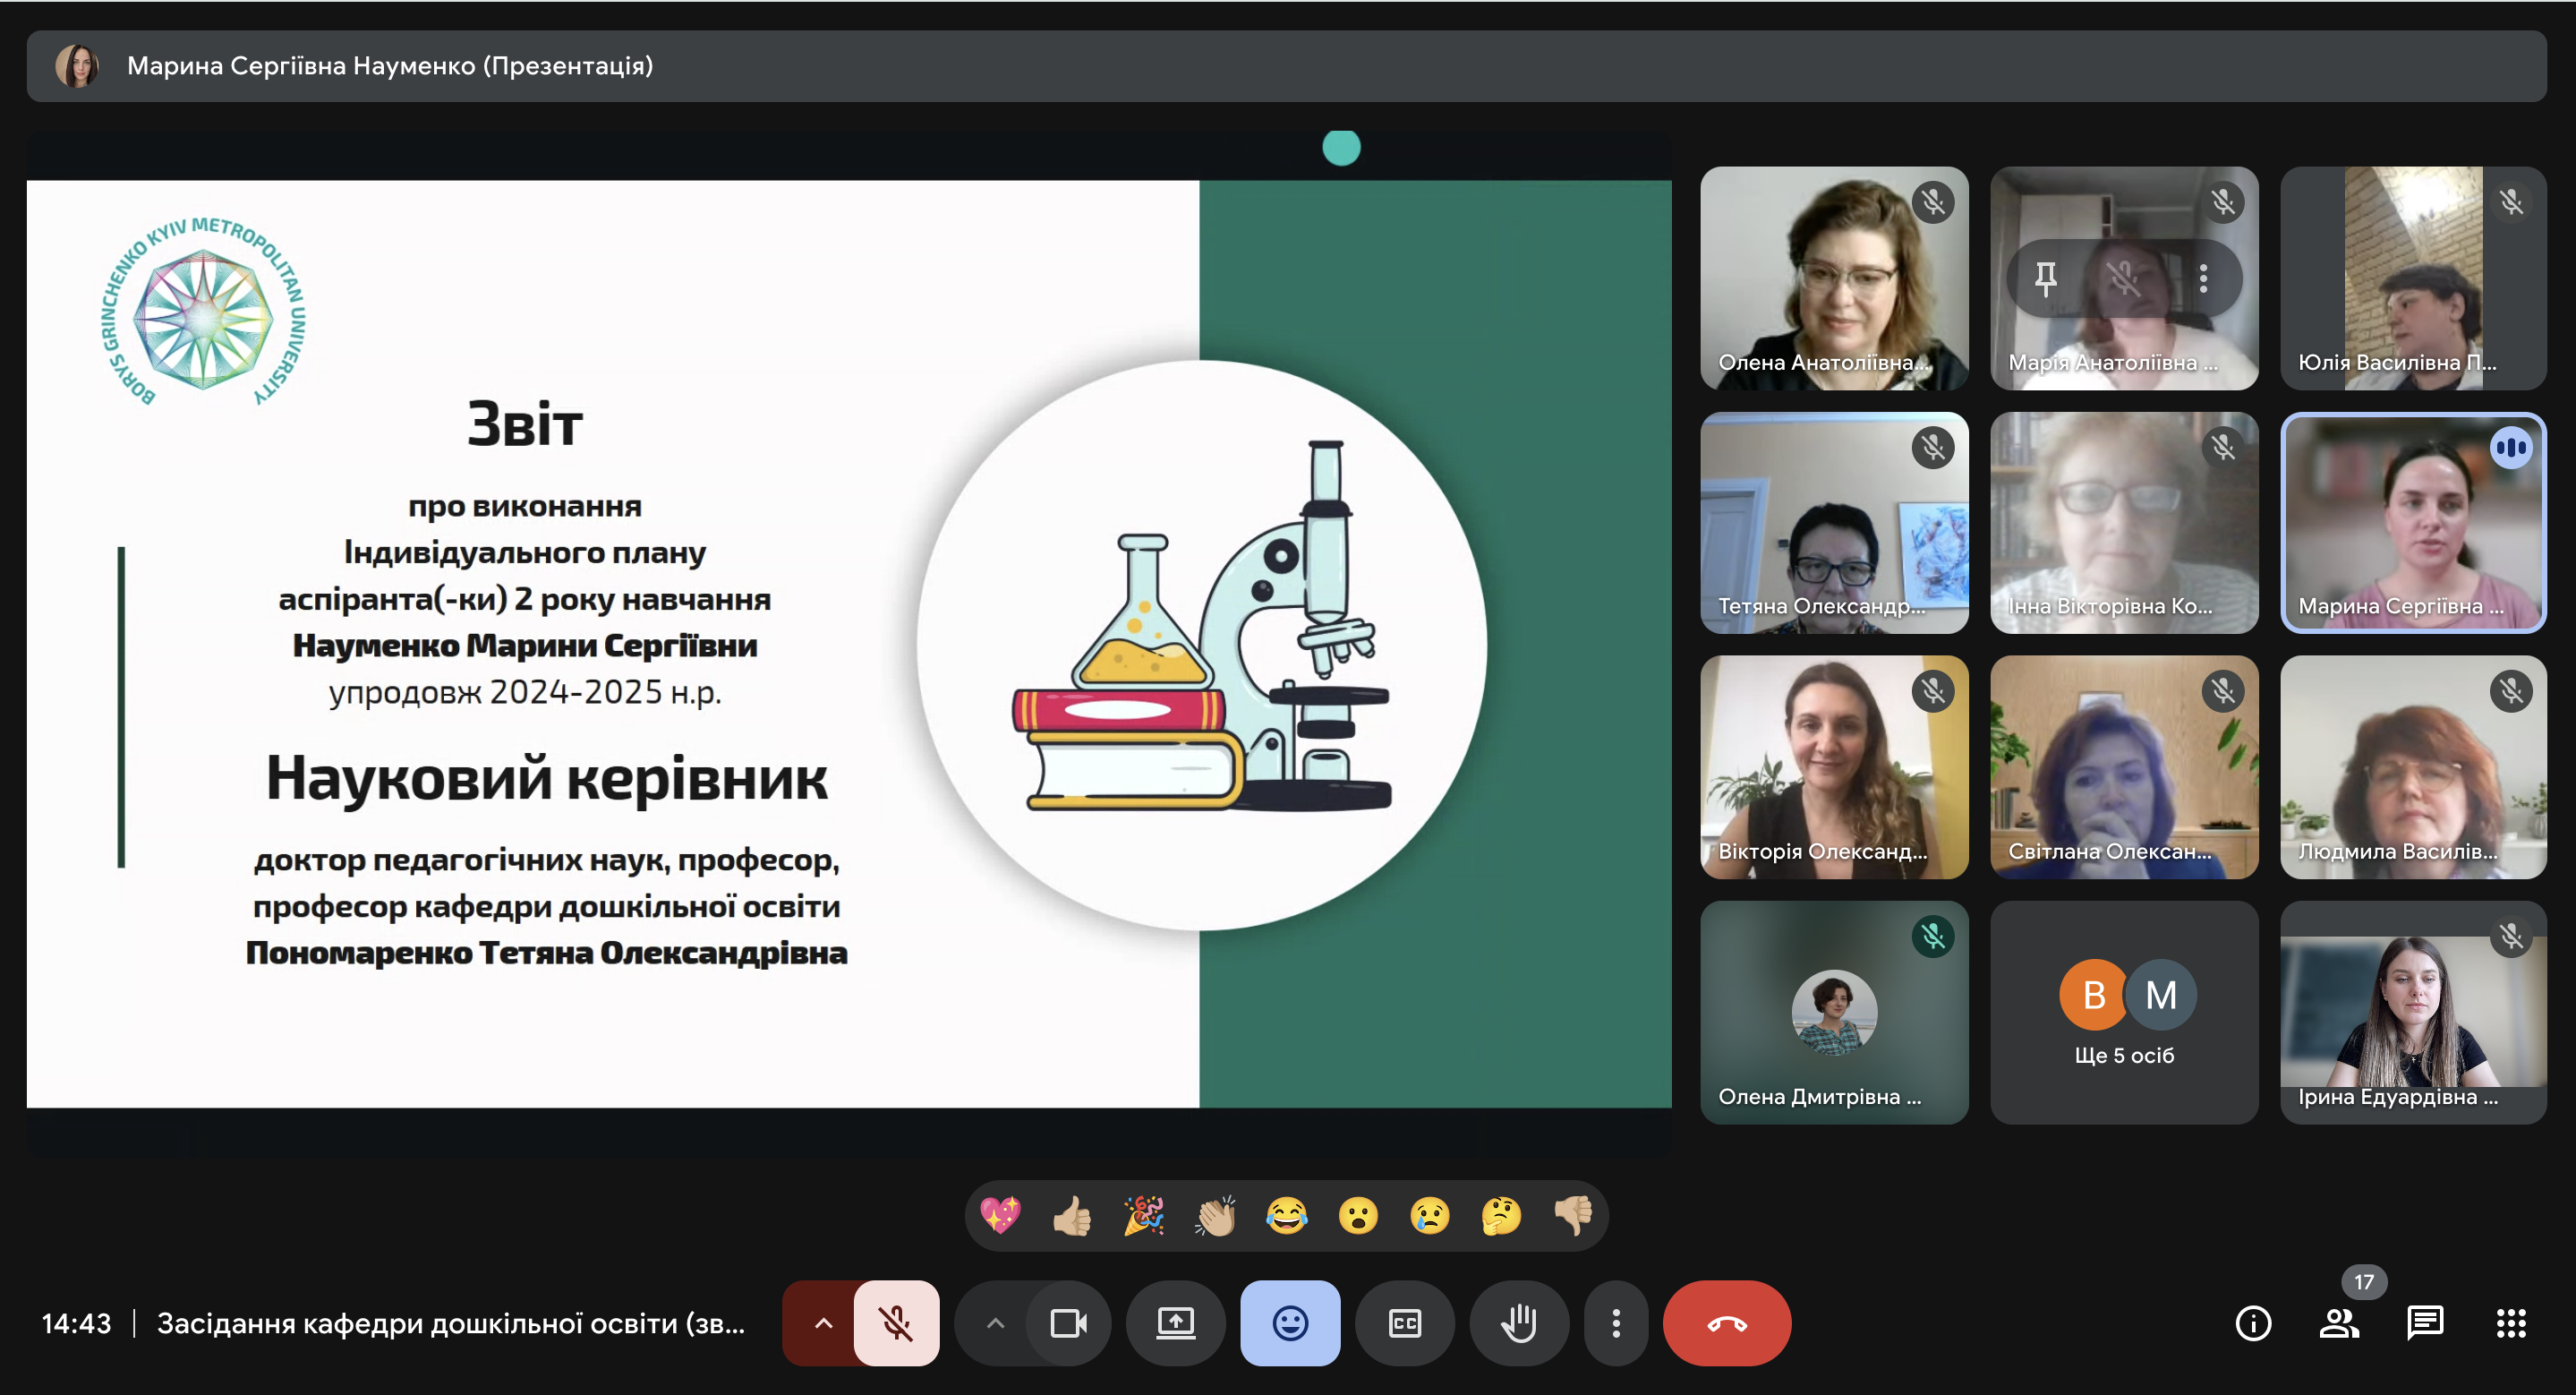
Task: Open the chat messages panel
Action: click(2424, 1323)
